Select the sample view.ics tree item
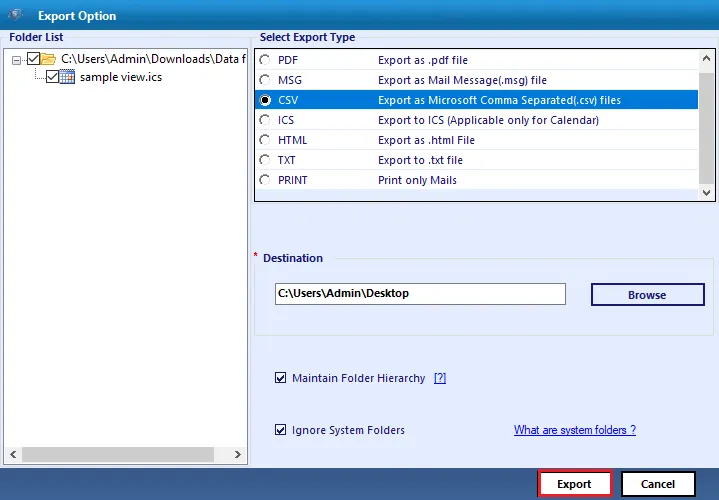Screen dimensions: 719x500 121,77
